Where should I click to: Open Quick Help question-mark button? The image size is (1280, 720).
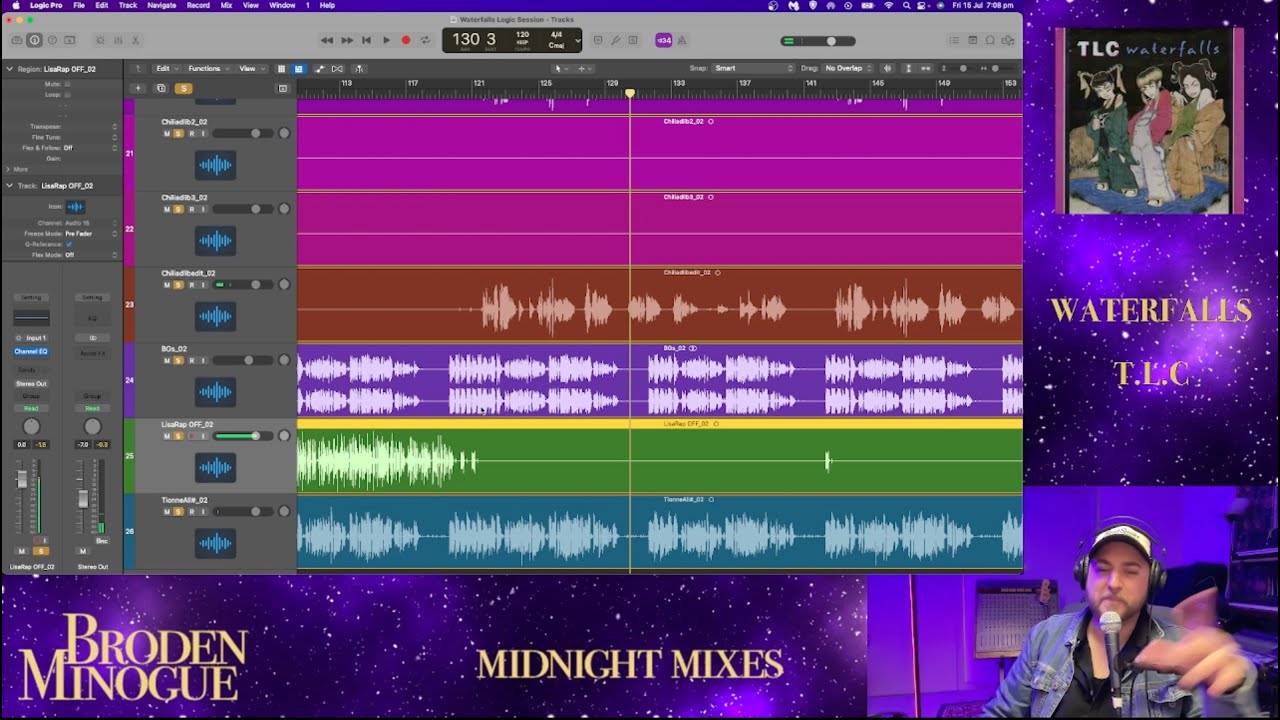[x=52, y=40]
